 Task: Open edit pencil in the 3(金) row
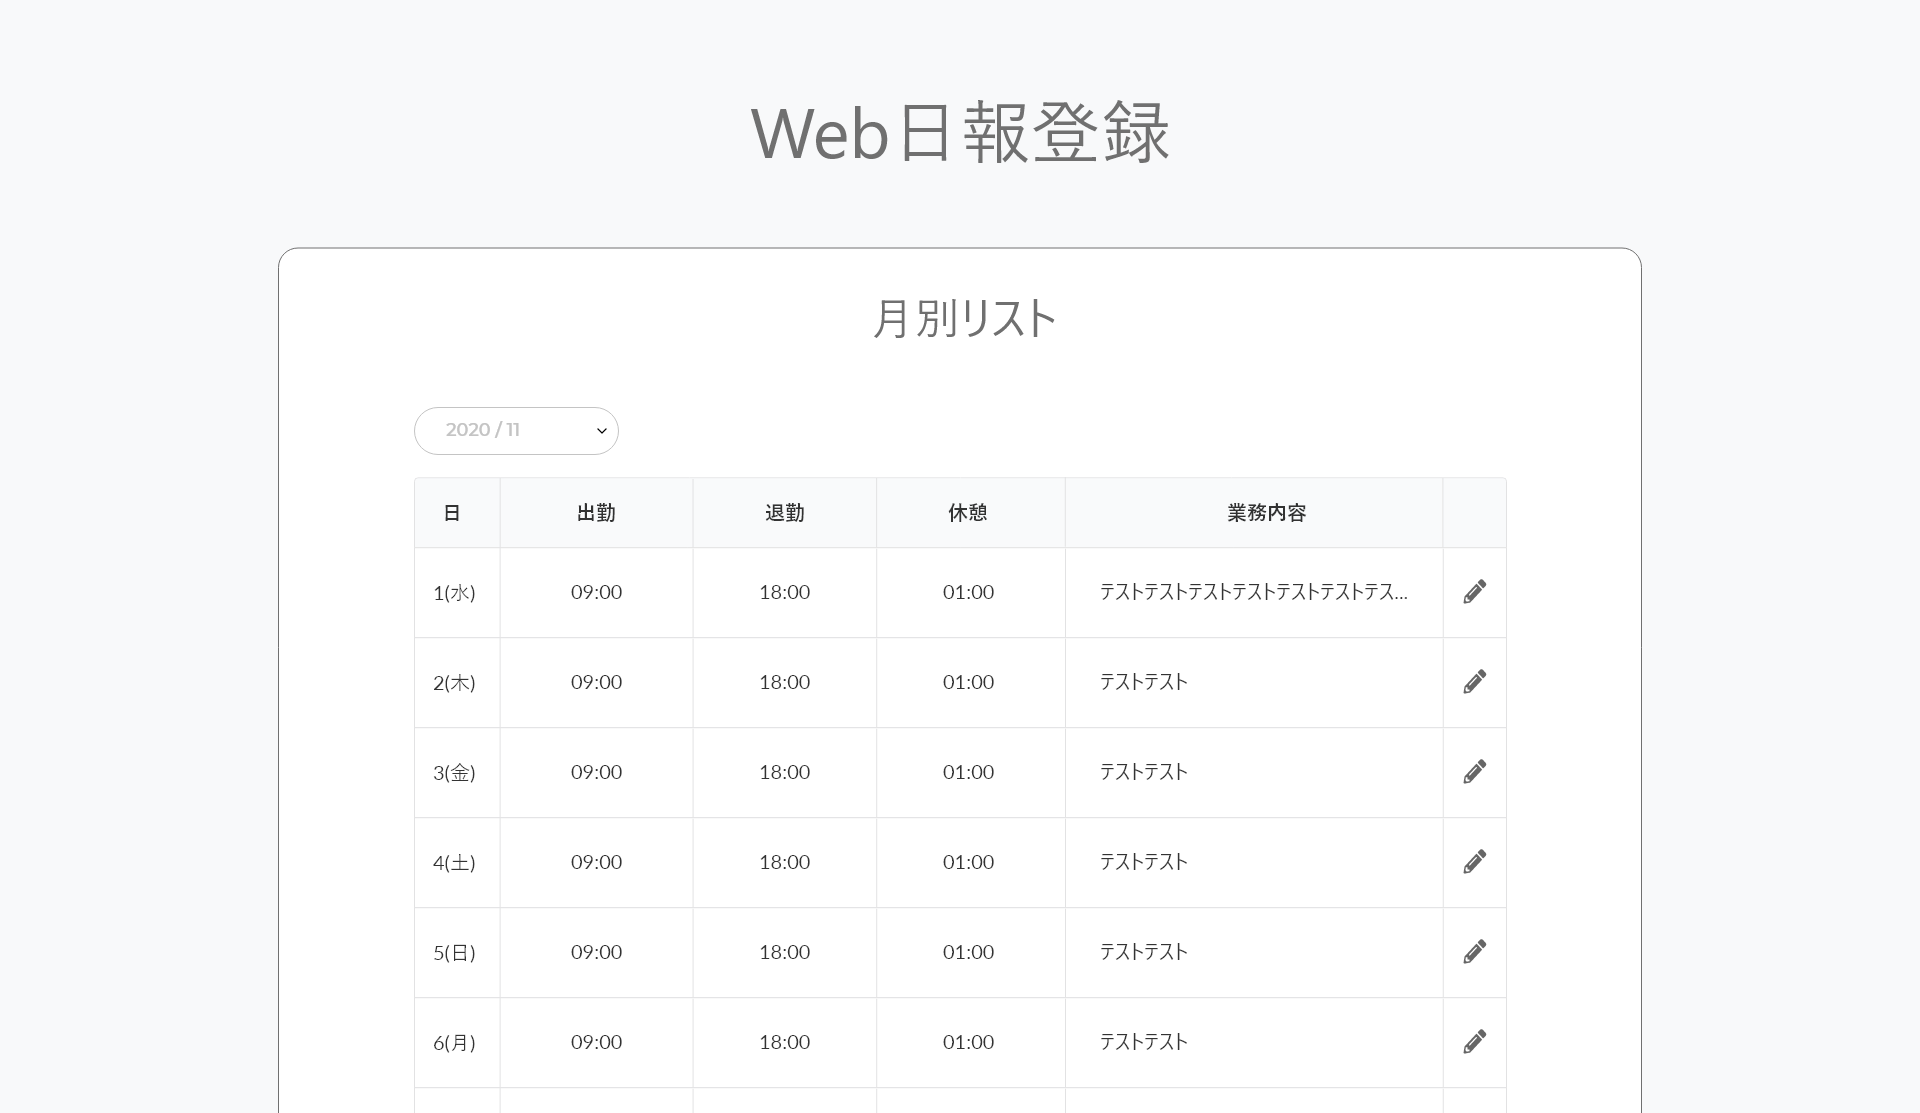pos(1474,772)
